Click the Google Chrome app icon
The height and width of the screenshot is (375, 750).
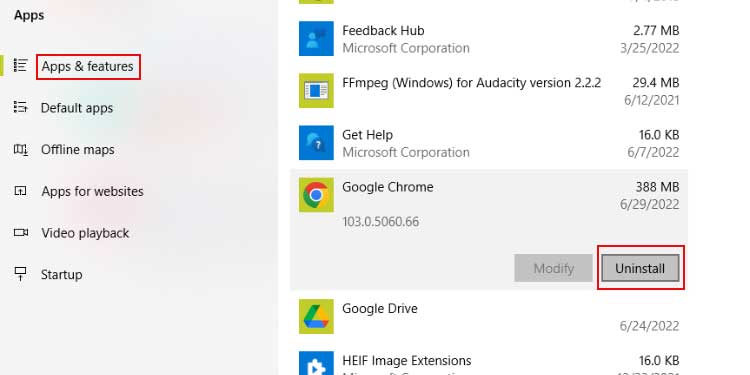[x=316, y=195]
